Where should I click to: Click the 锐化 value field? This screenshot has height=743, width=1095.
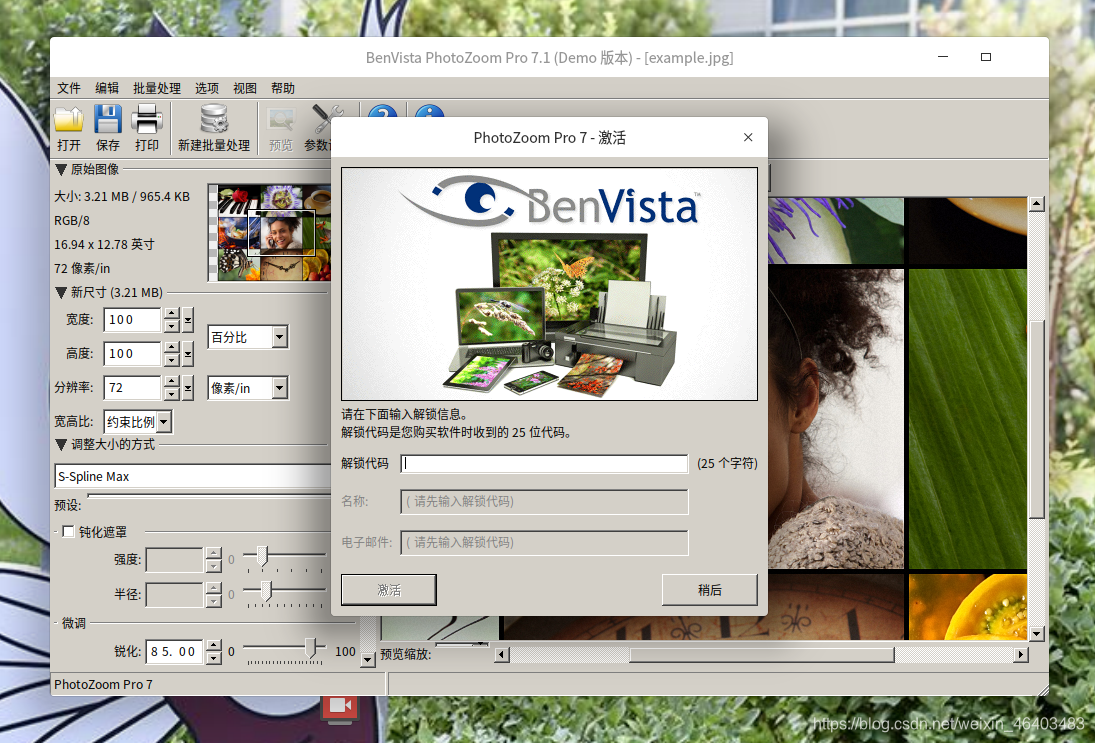coord(175,652)
